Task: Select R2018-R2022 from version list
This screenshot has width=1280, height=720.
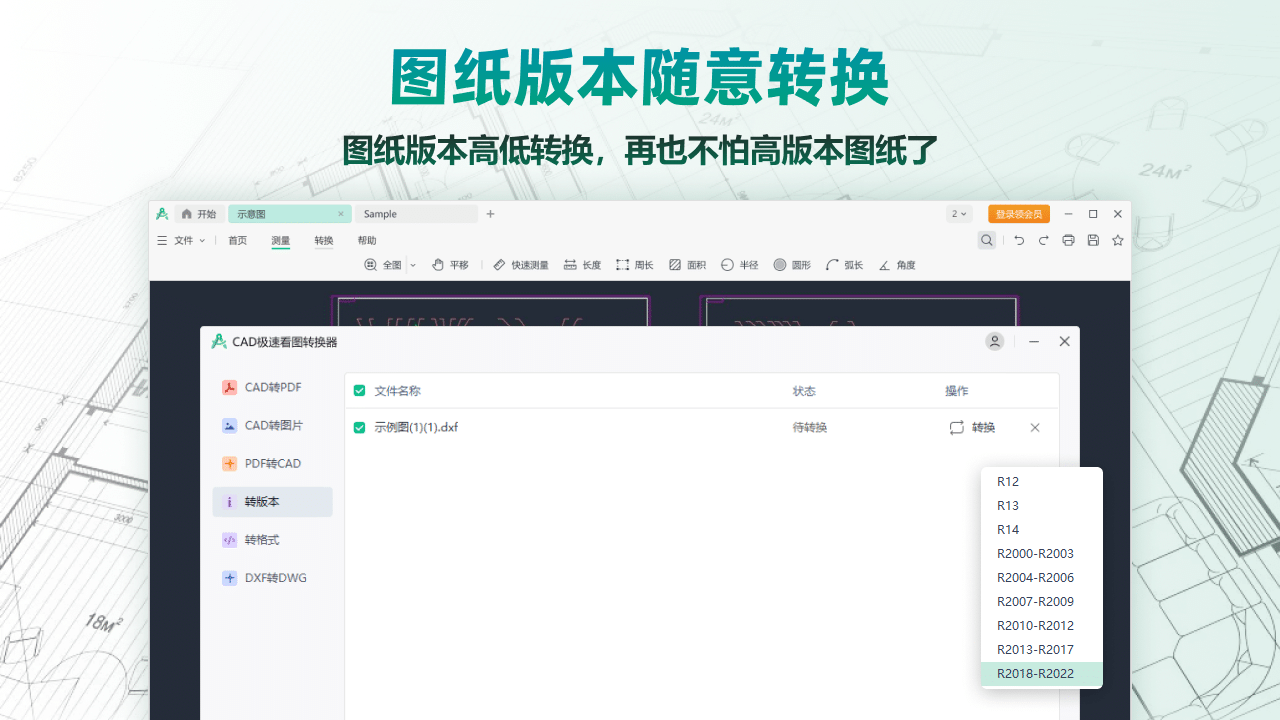Action: pos(1035,674)
